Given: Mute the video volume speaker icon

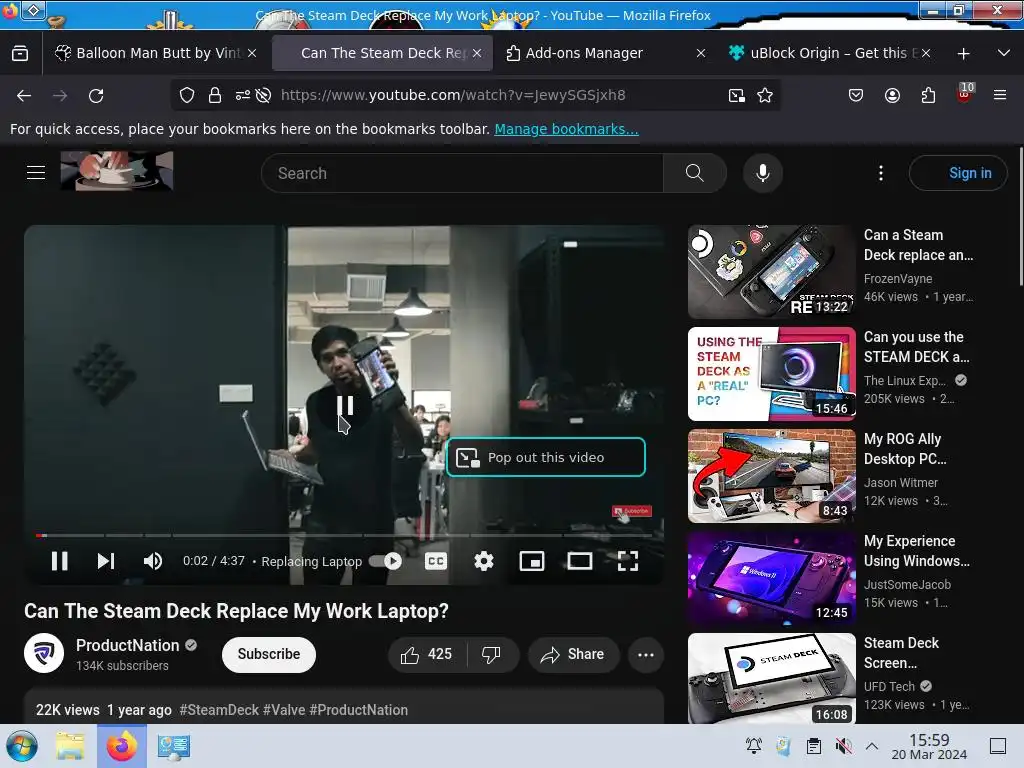Looking at the screenshot, I should [x=153, y=561].
